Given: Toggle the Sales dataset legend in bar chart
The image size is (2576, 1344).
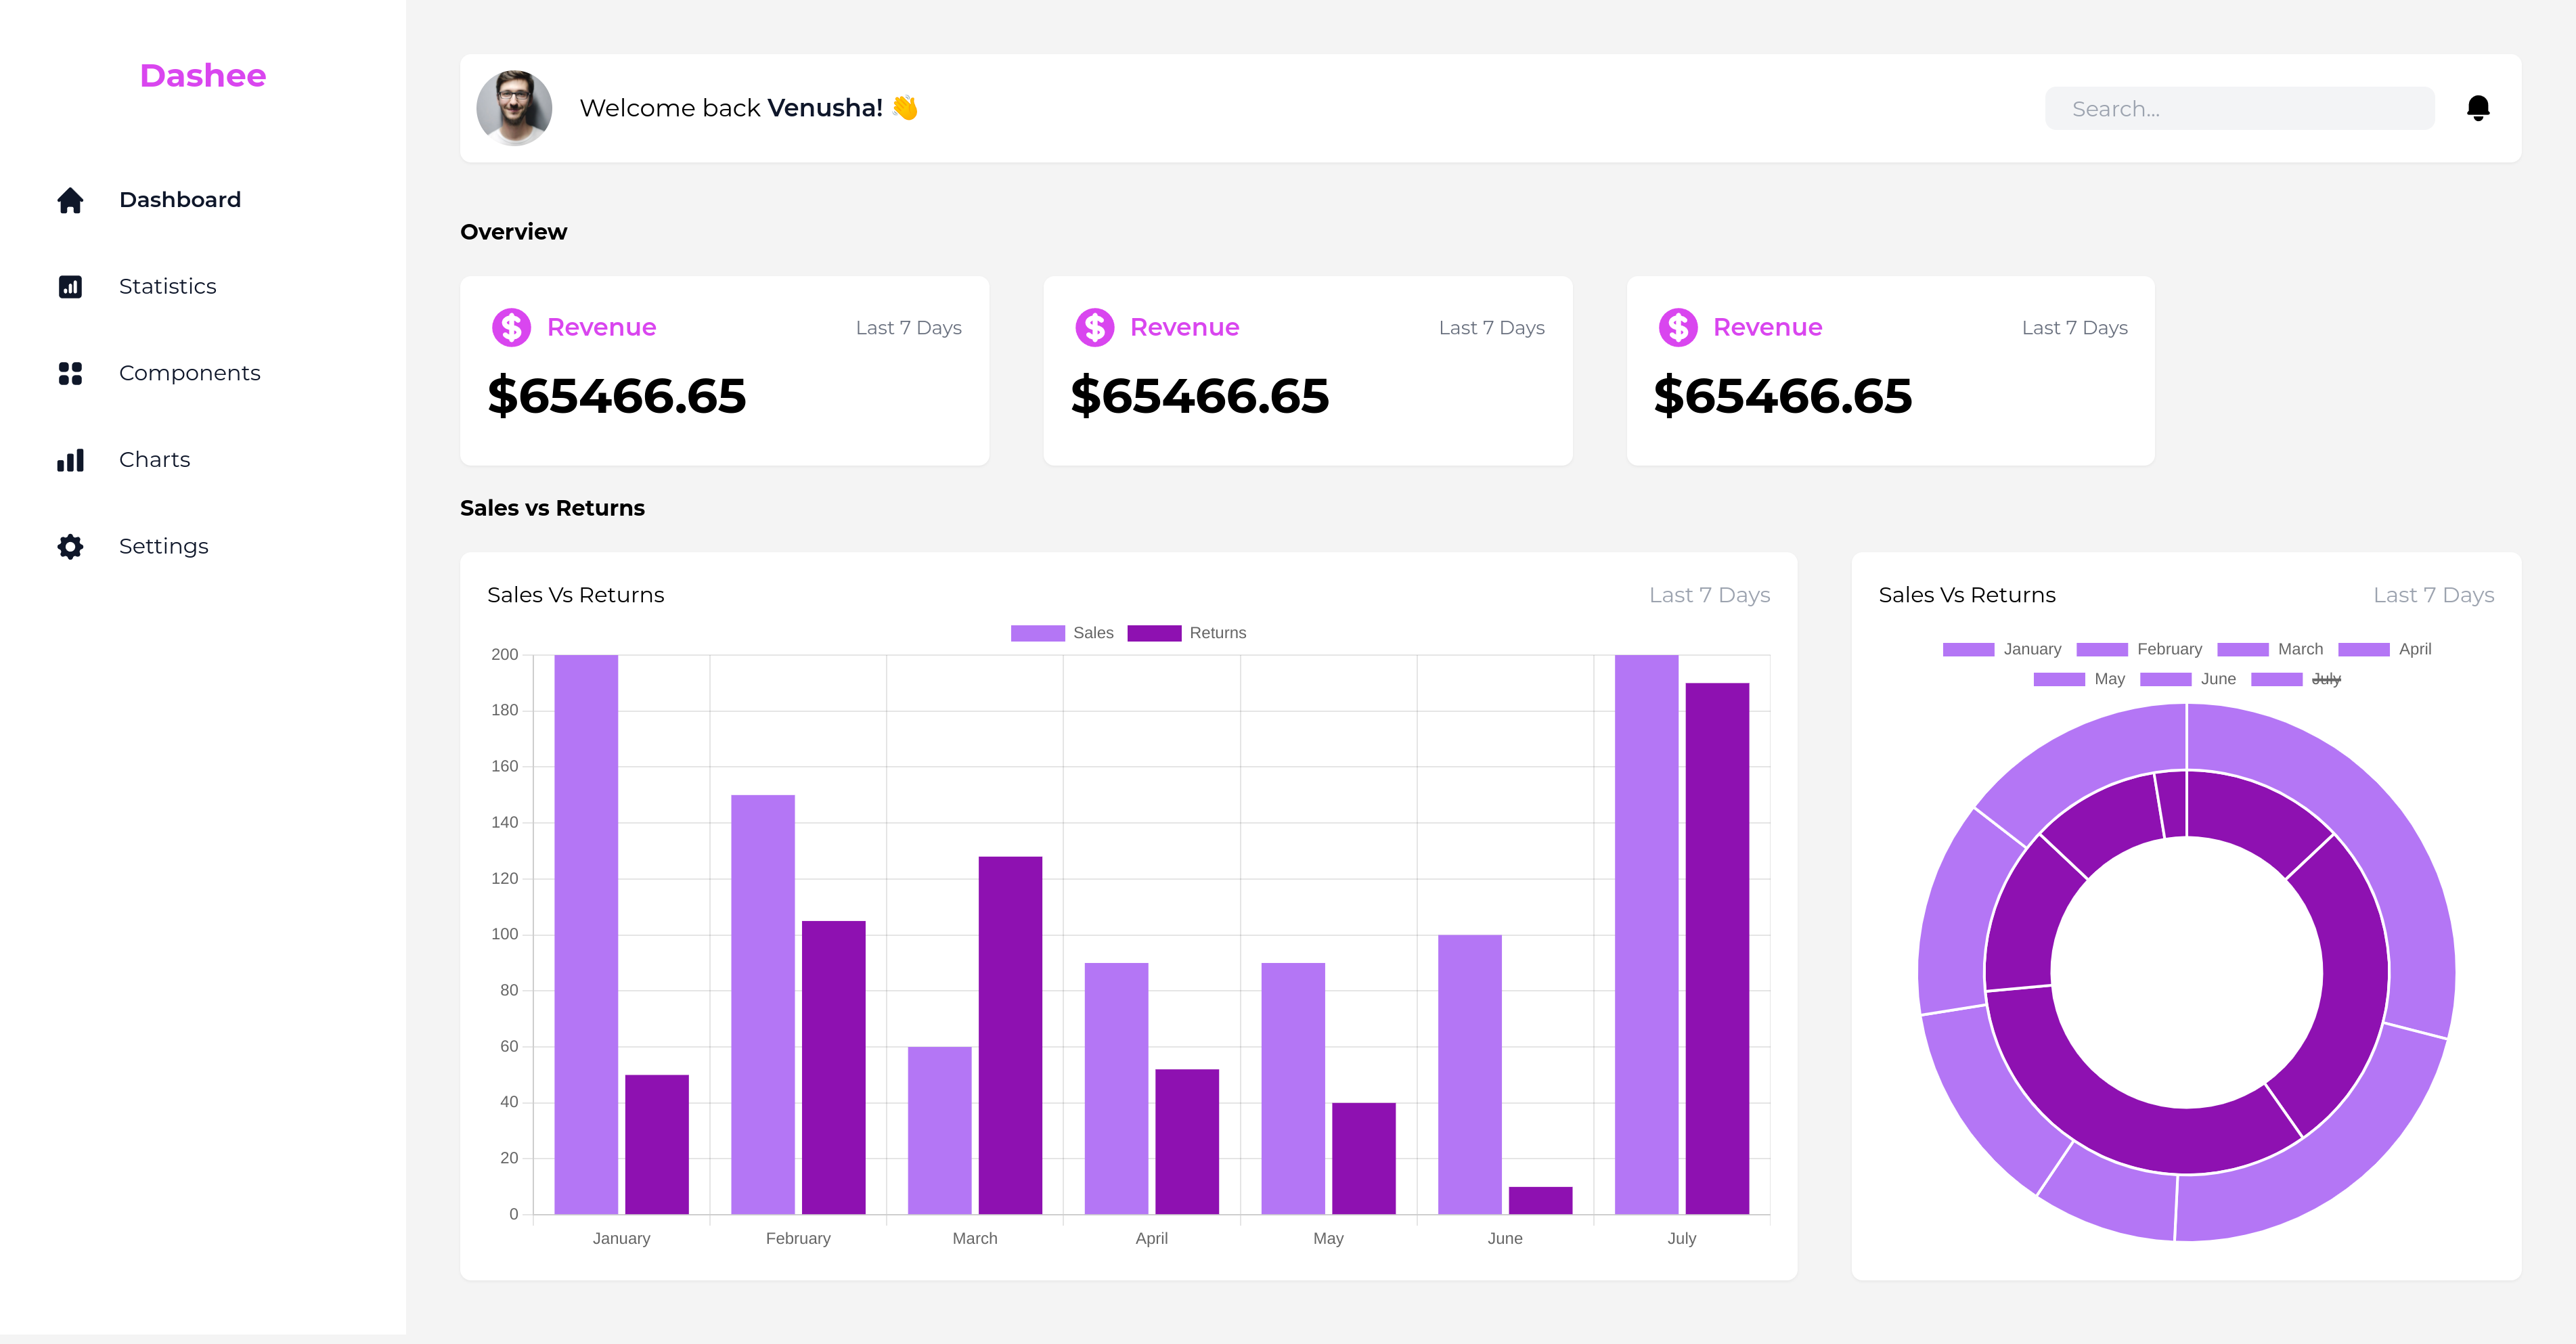Looking at the screenshot, I should pyautogui.click(x=1061, y=633).
